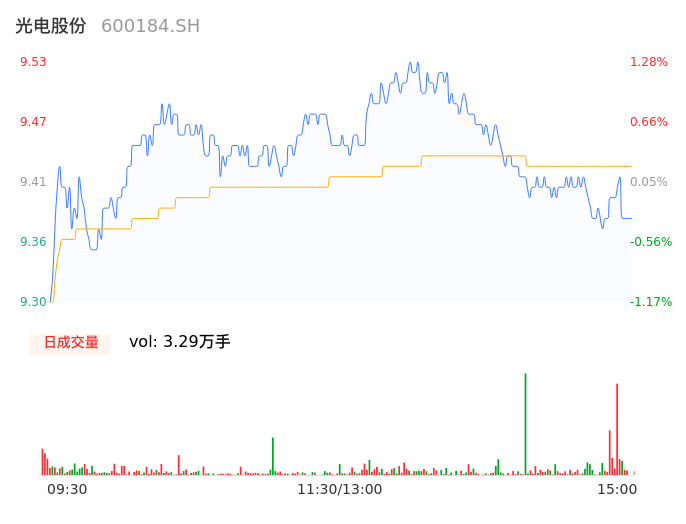
Task: Click the 9.41 price axis label
Action: tap(33, 182)
